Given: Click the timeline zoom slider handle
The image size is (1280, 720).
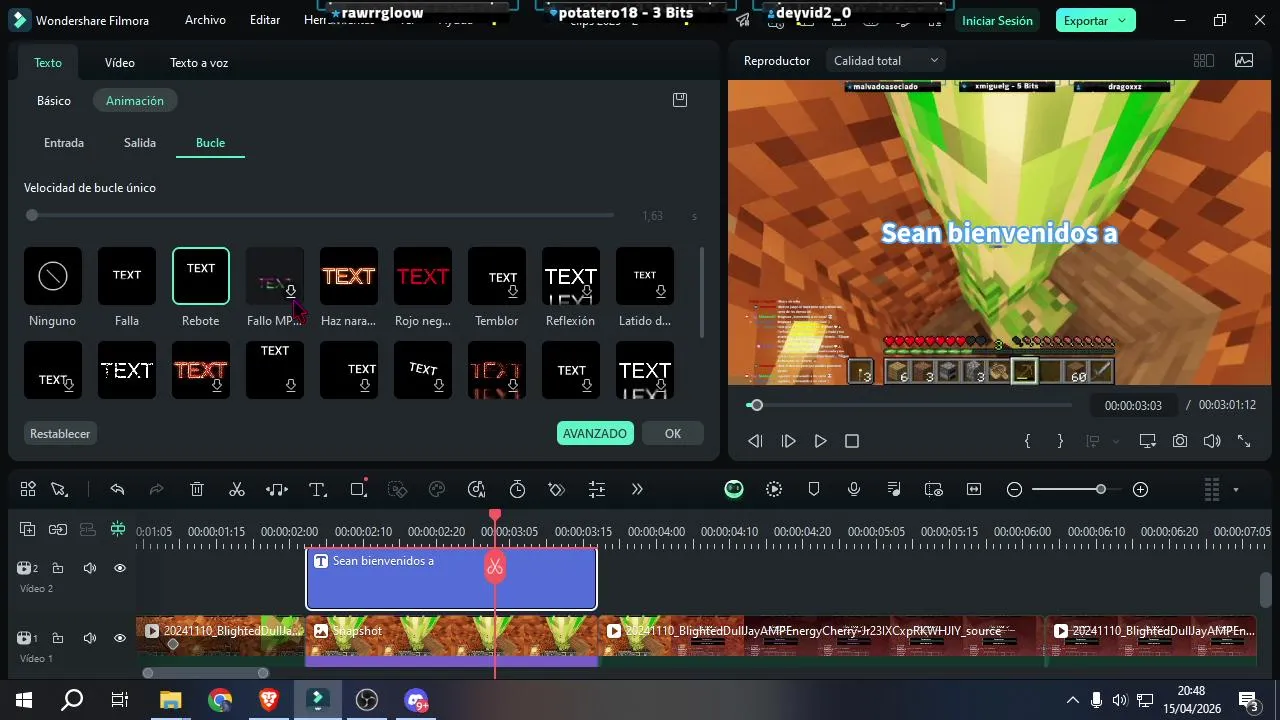Looking at the screenshot, I should (1101, 489).
